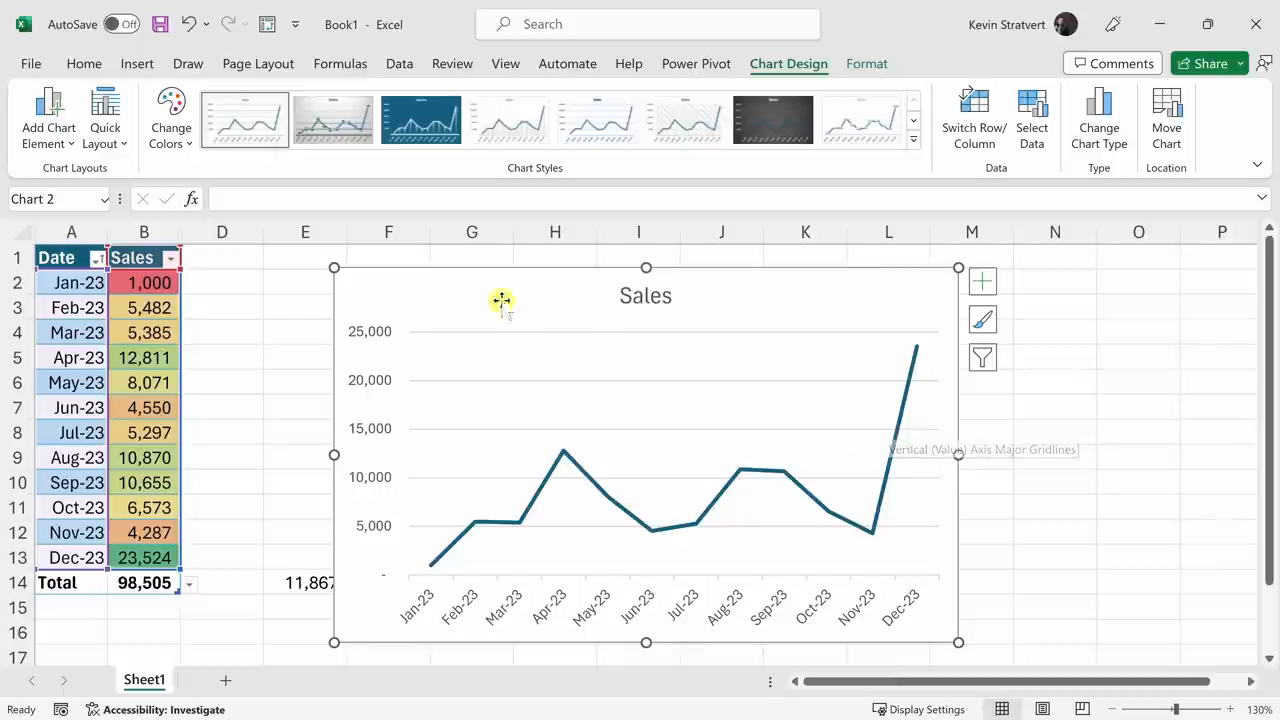
Task: Click Move Chart button
Action: click(x=1167, y=119)
